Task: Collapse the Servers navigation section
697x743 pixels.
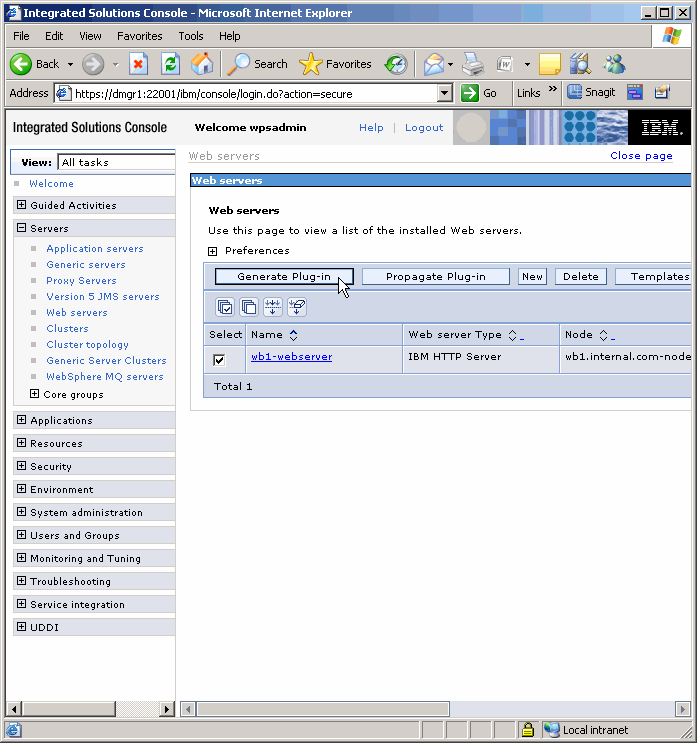Action: tap(21, 228)
